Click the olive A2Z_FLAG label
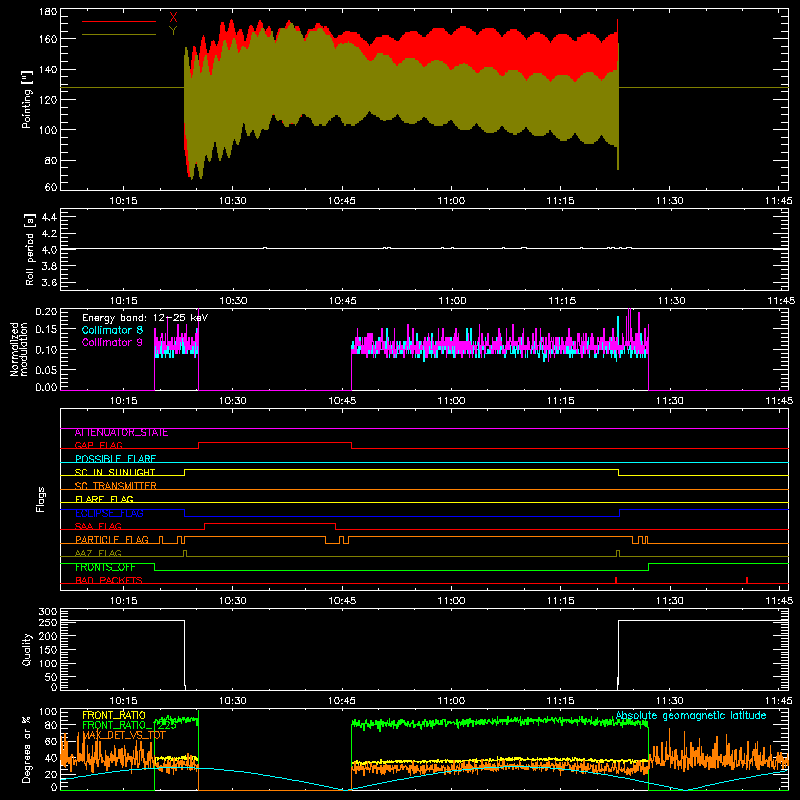This screenshot has width=800, height=800. tap(98, 553)
